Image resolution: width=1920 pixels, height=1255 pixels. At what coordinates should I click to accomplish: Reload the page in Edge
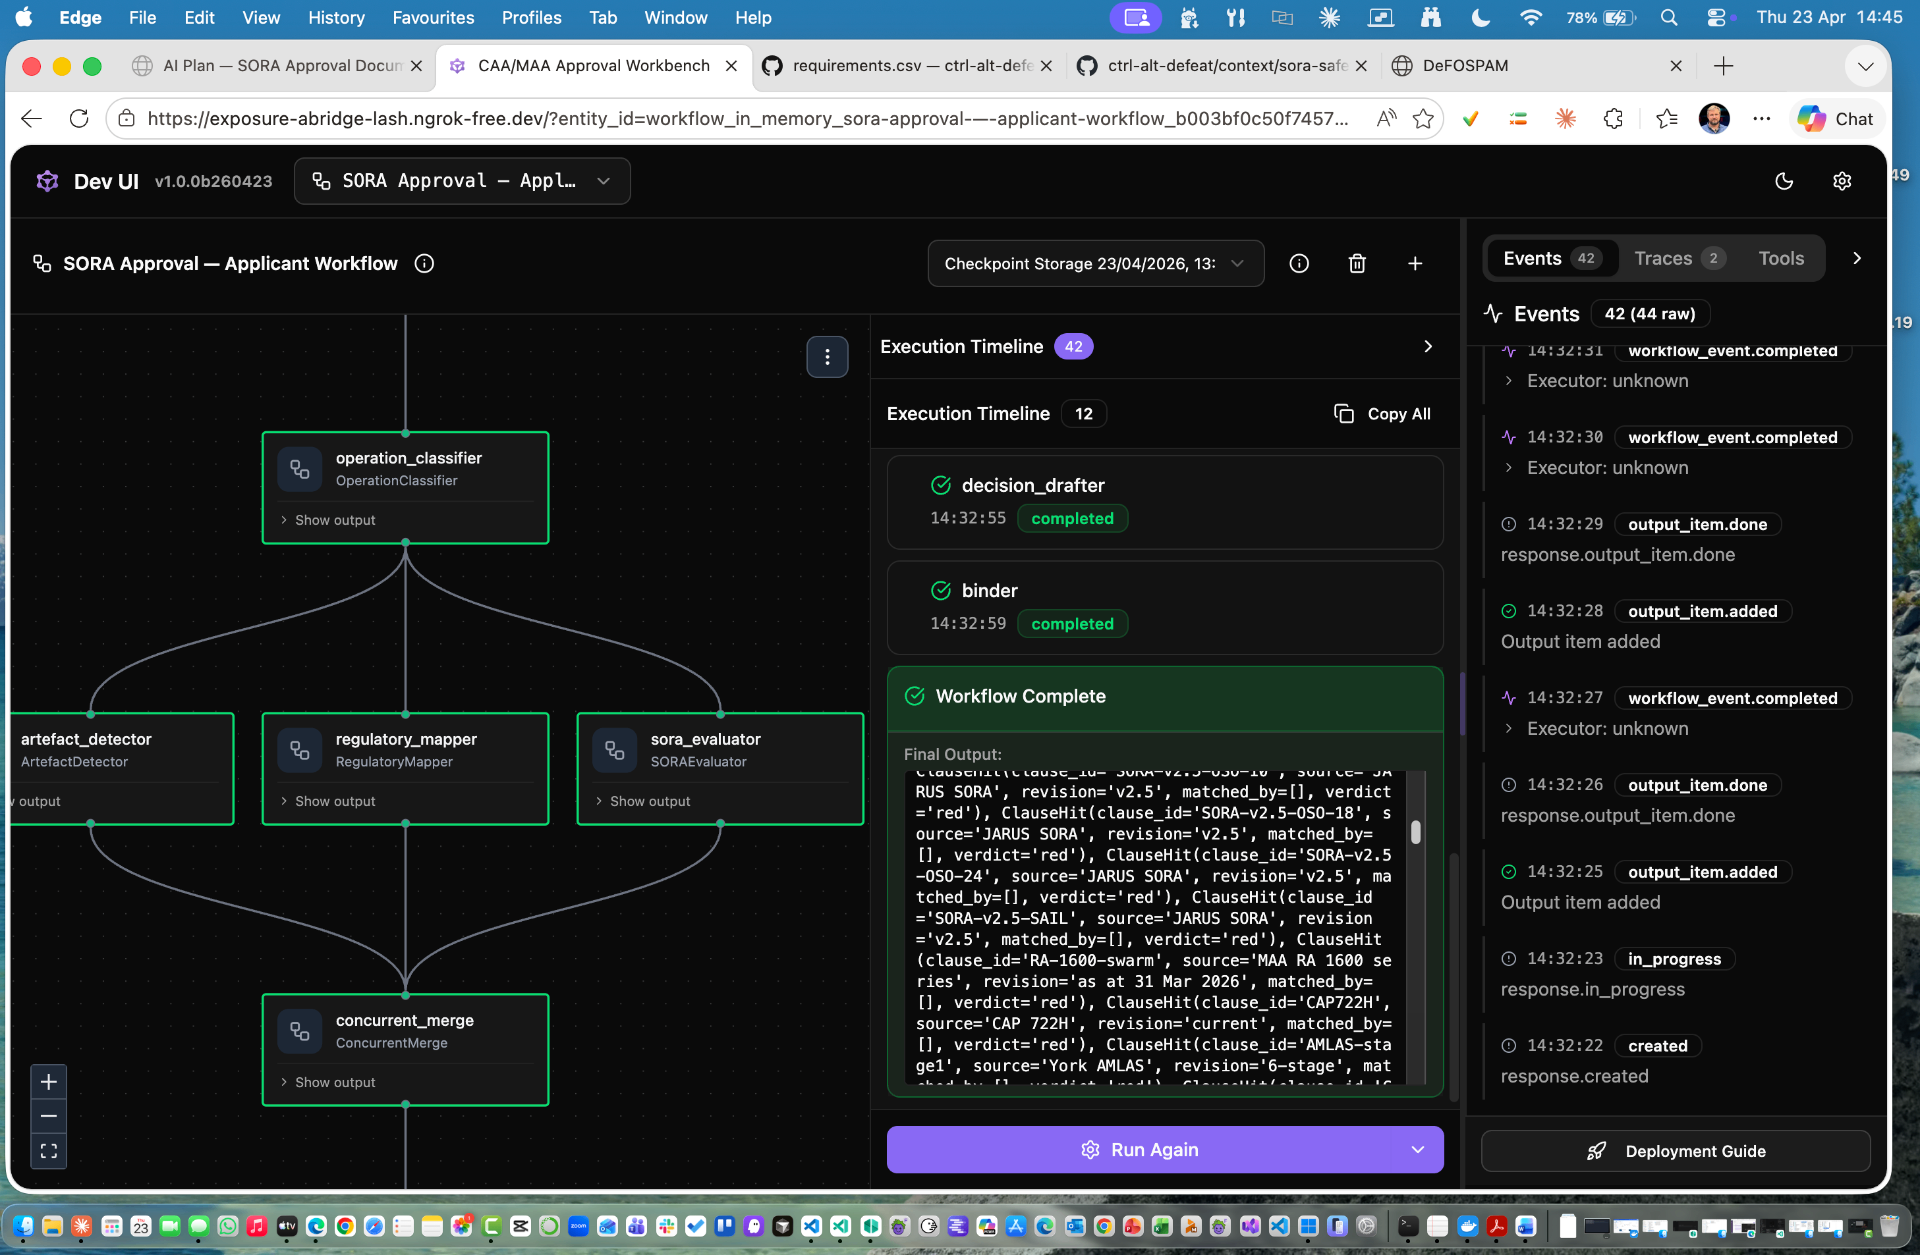point(79,118)
